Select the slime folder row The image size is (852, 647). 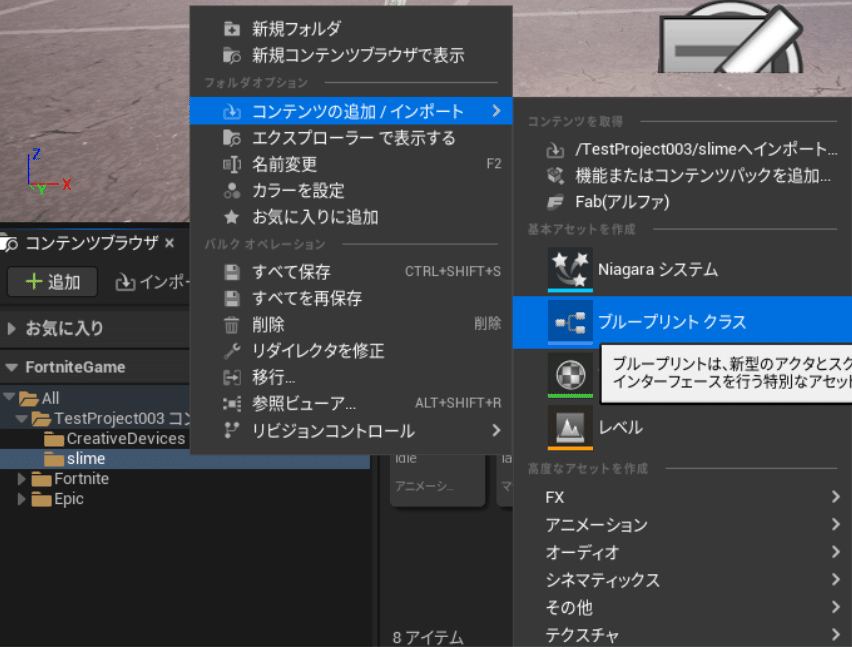(185, 459)
